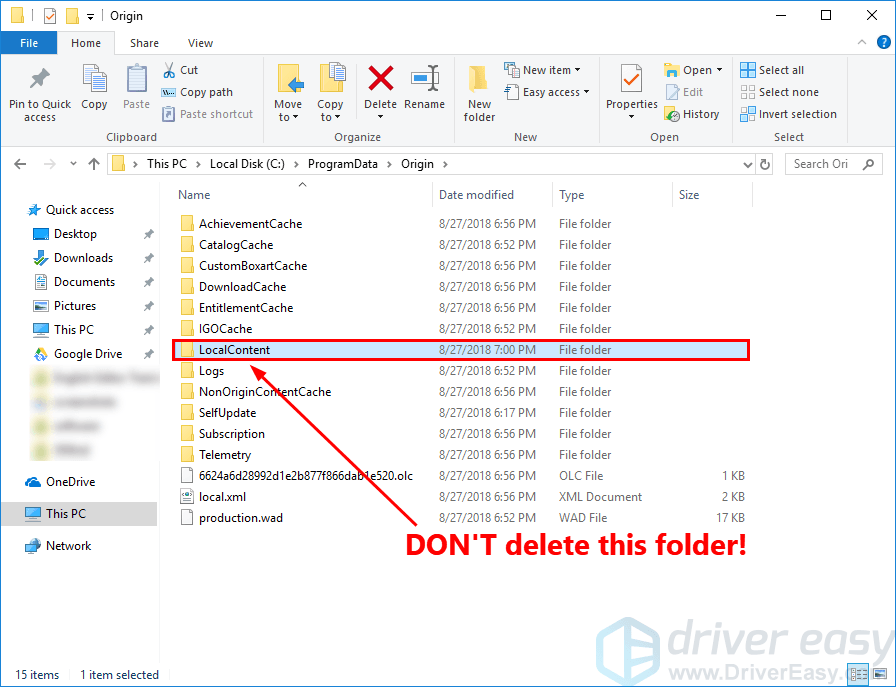Open Quick Access Toolbar customize arrow
The image size is (896, 687).
(90, 17)
